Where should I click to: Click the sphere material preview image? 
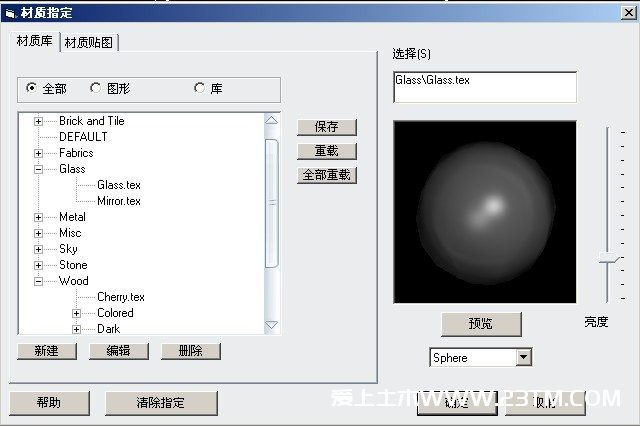point(485,212)
